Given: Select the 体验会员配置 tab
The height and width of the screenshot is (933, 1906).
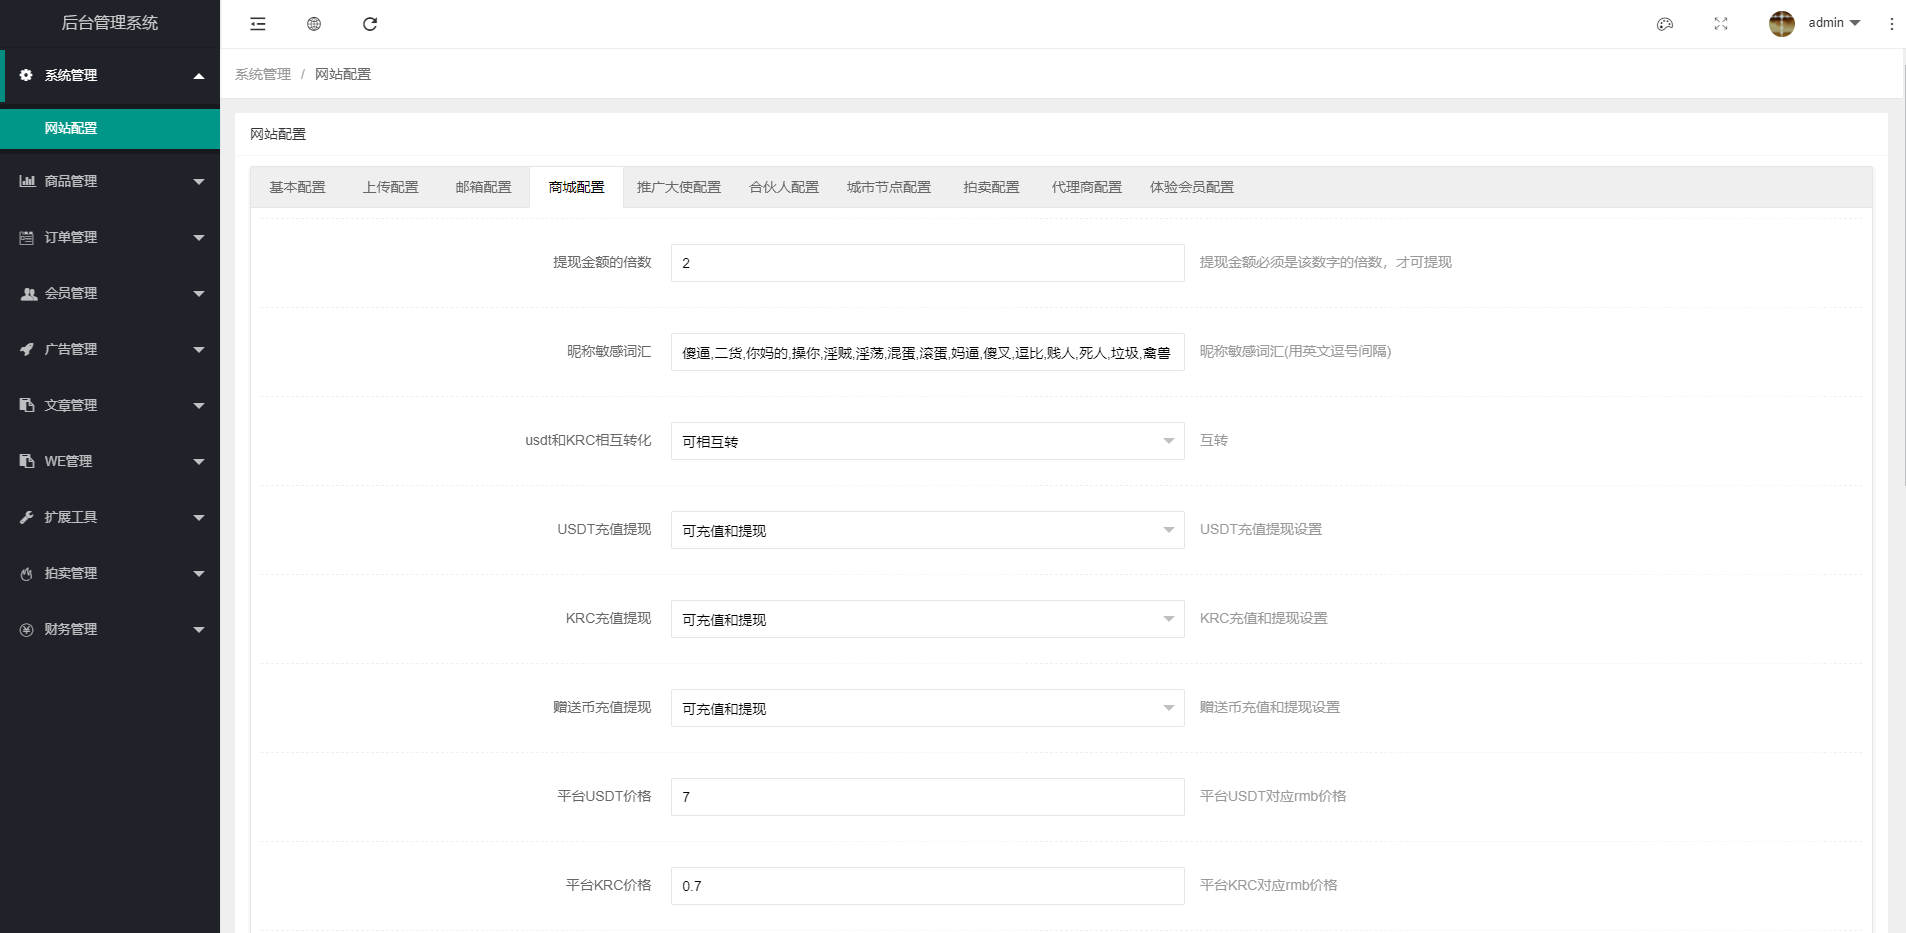Looking at the screenshot, I should coord(1191,187).
